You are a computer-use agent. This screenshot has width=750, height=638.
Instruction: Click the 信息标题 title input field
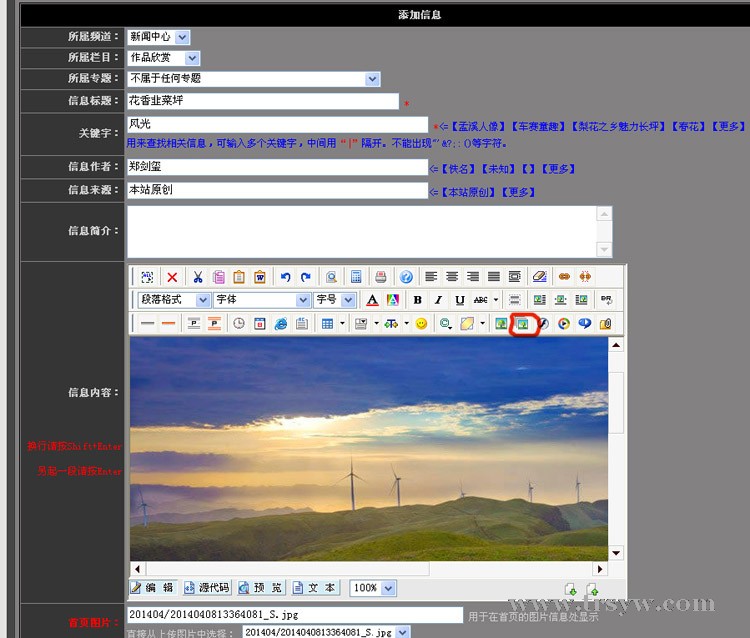[262, 101]
